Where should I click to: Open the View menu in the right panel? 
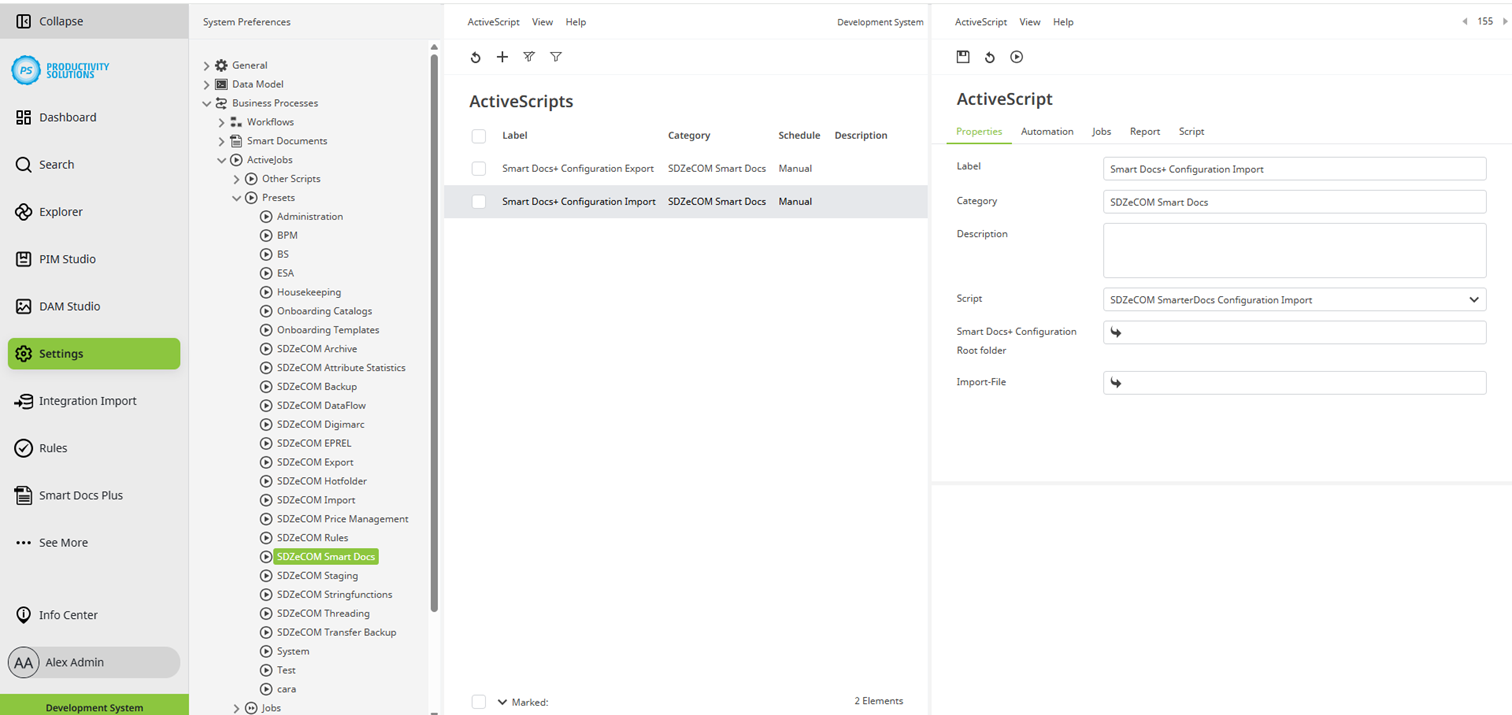click(1029, 21)
